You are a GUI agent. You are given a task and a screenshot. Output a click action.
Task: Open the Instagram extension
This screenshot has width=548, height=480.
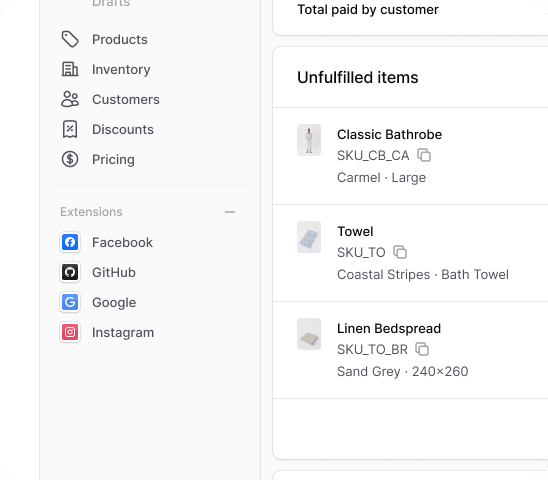point(107,332)
